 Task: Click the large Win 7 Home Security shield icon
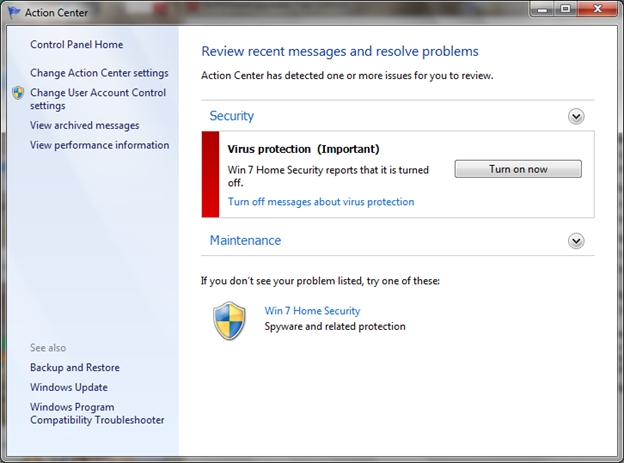pos(229,321)
